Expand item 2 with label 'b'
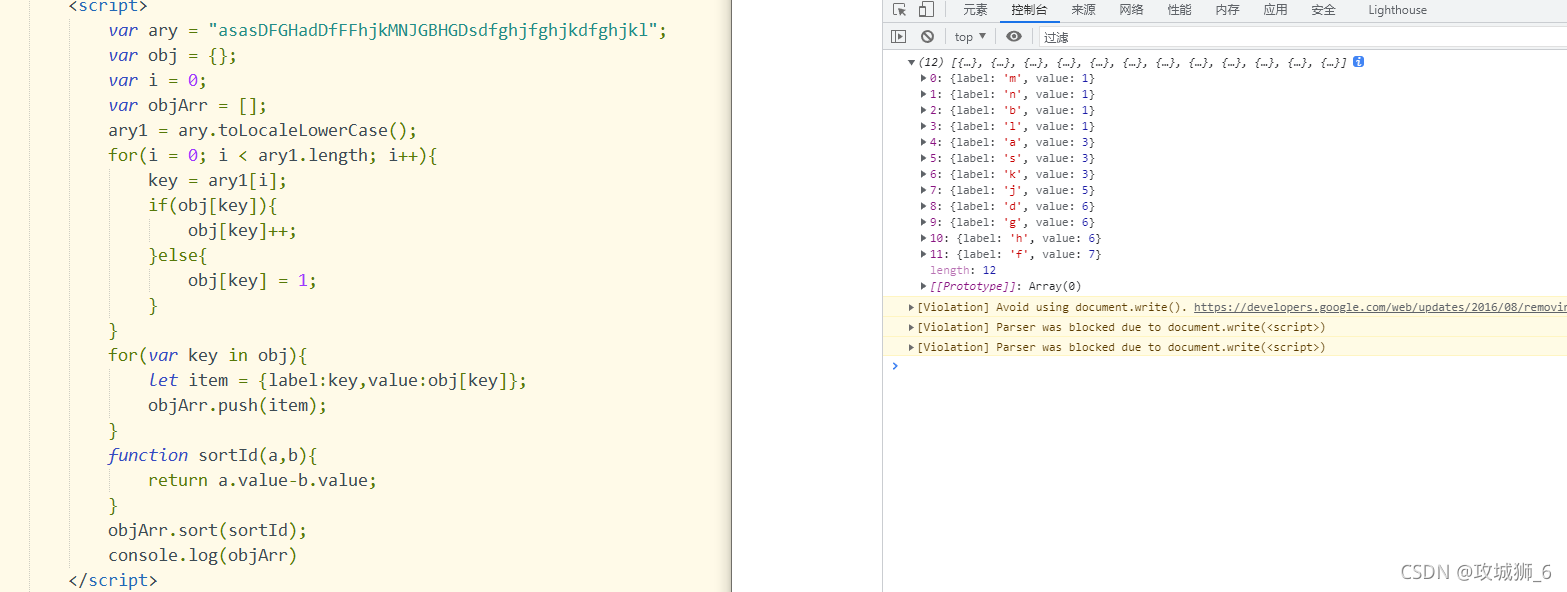This screenshot has height=592, width=1567. 924,110
